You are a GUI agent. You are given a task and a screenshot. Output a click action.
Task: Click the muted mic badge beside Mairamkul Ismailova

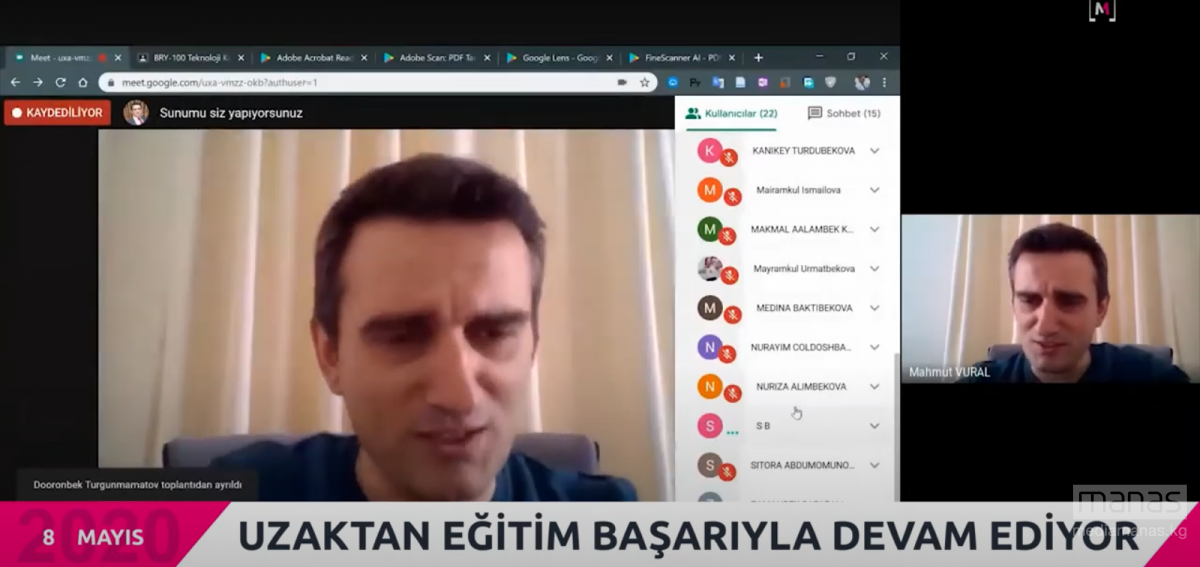[x=732, y=196]
